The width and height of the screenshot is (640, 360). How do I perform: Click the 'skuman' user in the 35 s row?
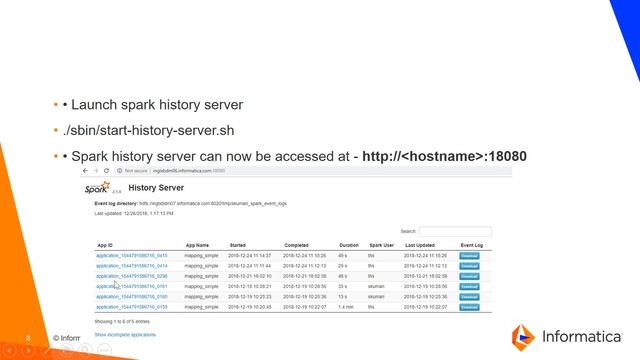376,287
